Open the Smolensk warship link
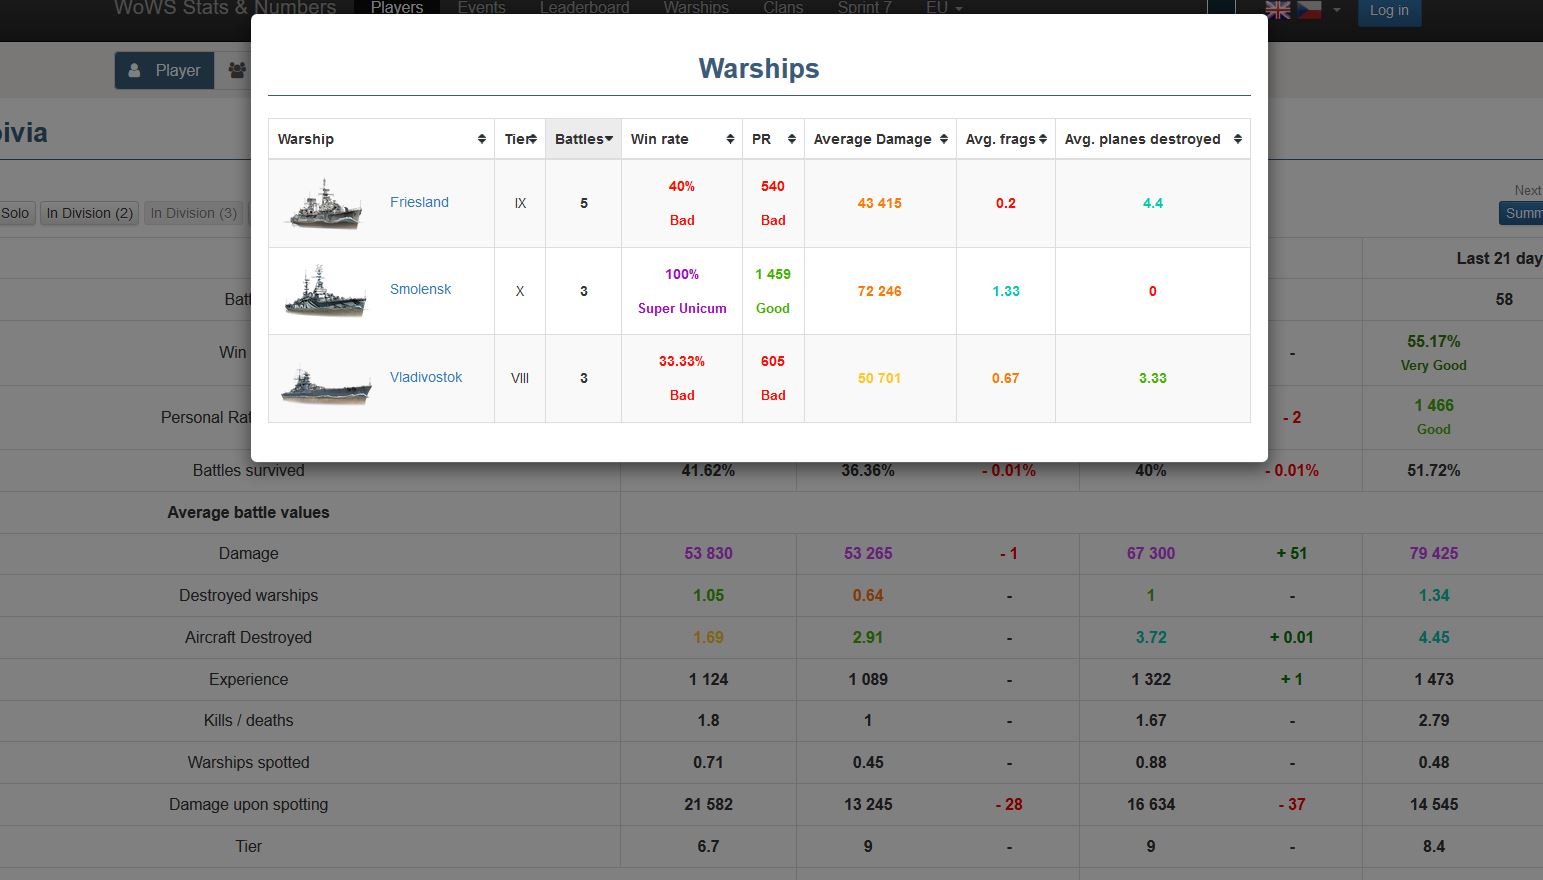 (x=420, y=289)
